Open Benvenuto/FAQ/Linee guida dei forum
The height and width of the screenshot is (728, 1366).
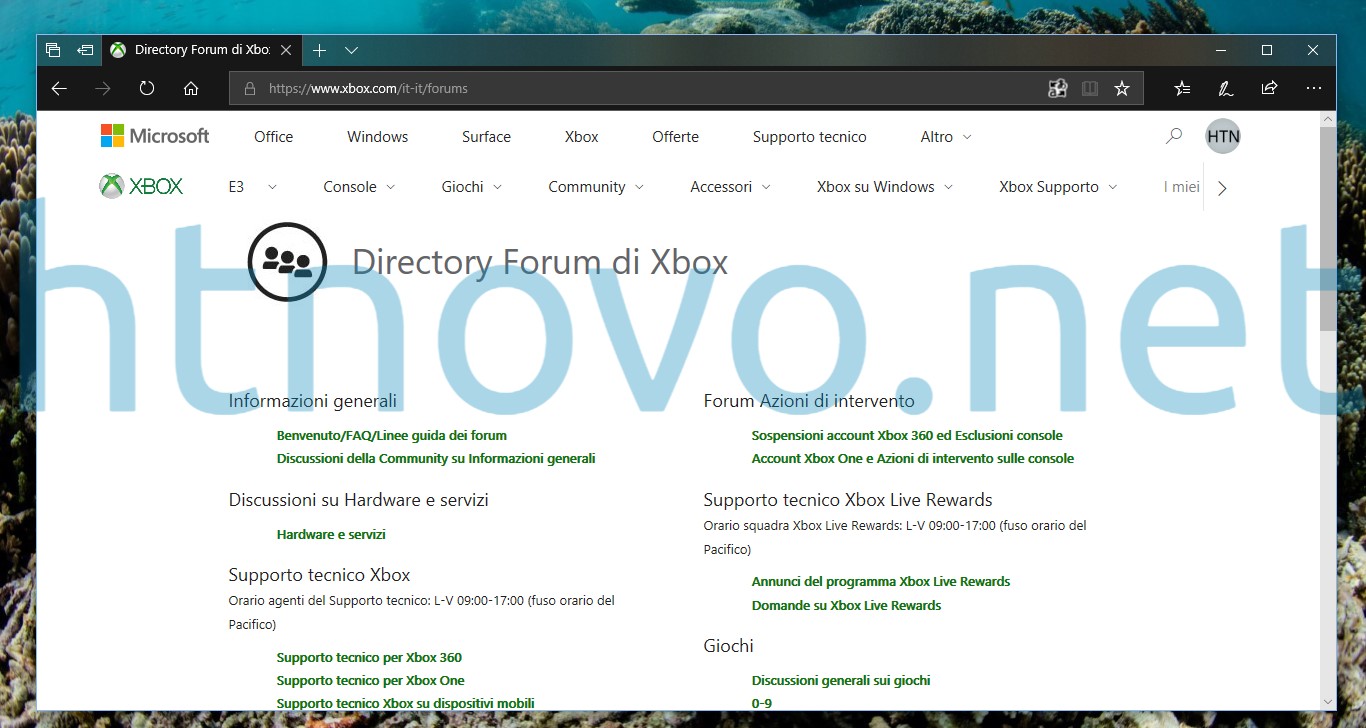tap(391, 435)
